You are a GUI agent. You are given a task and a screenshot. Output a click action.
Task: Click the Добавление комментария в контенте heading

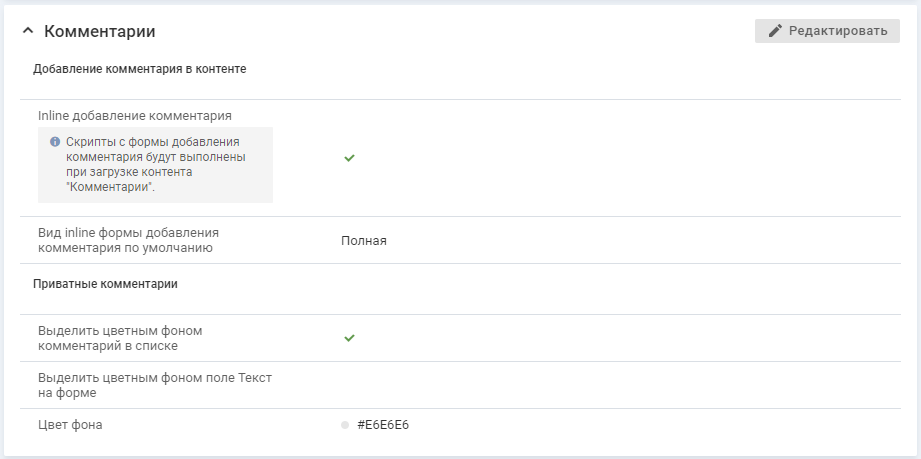140,69
